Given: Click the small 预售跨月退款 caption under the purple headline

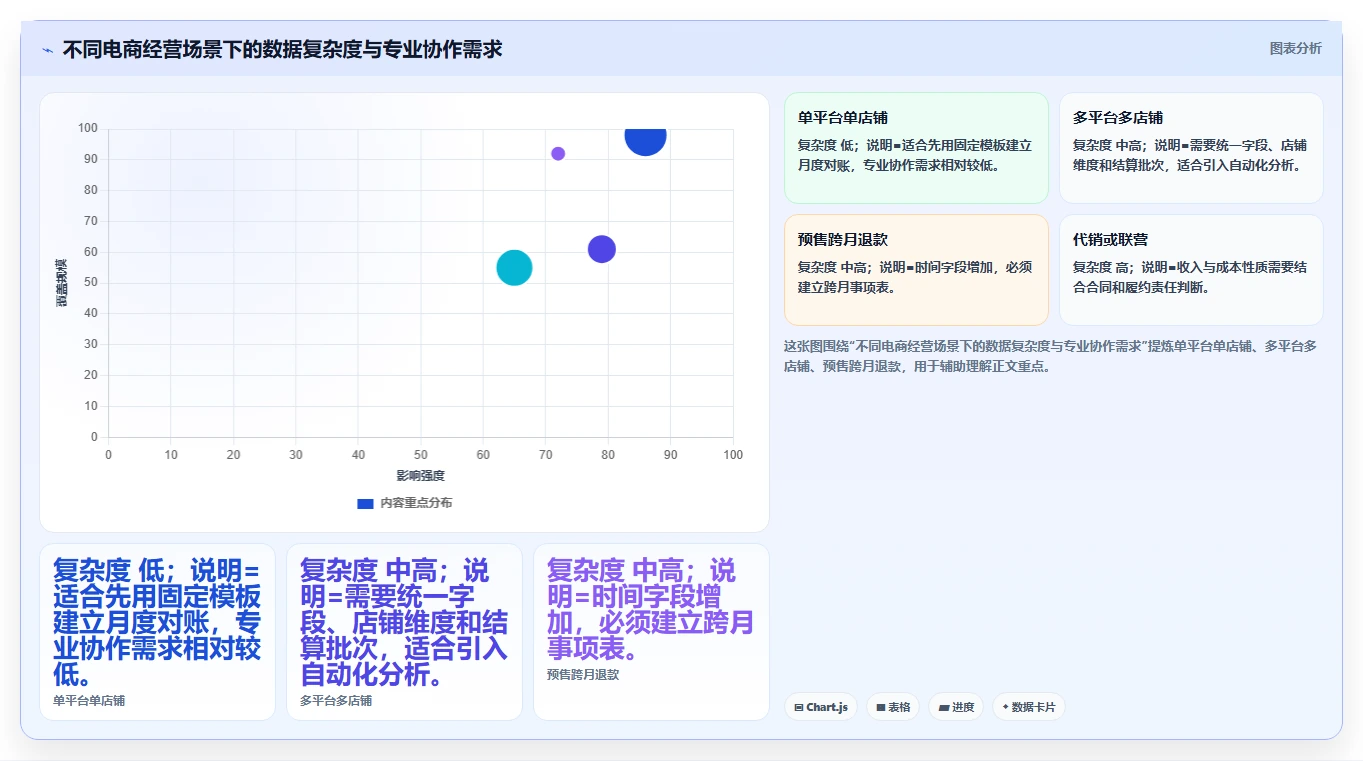Looking at the screenshot, I should [x=583, y=675].
